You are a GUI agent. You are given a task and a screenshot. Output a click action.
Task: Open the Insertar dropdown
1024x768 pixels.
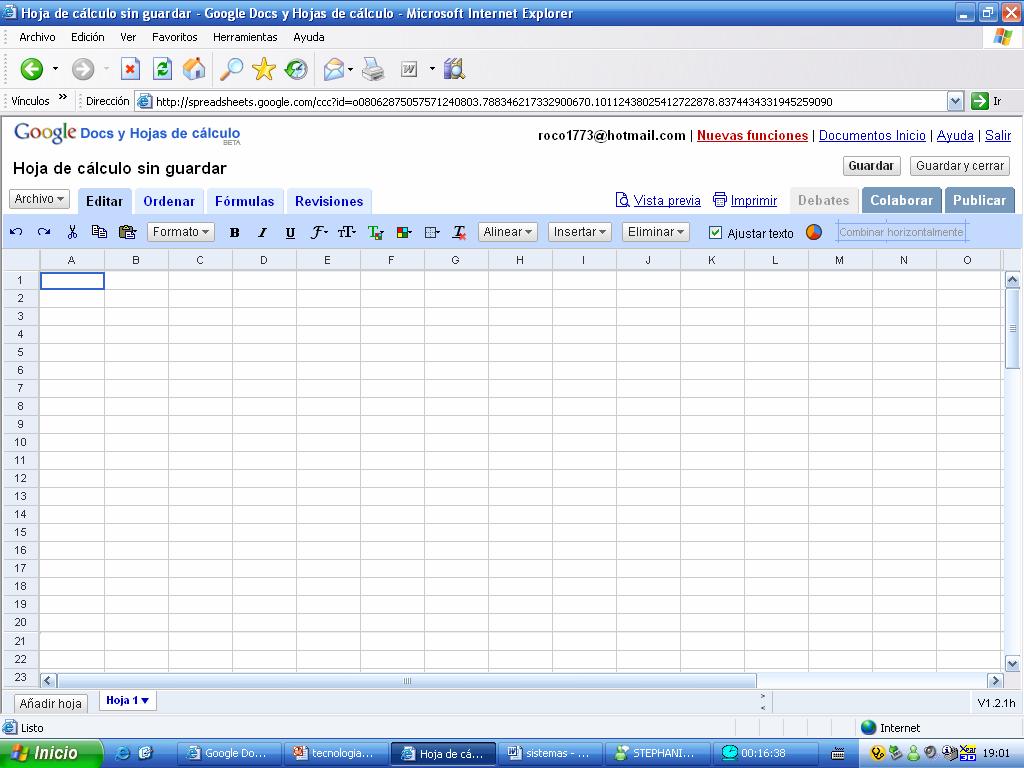click(580, 232)
